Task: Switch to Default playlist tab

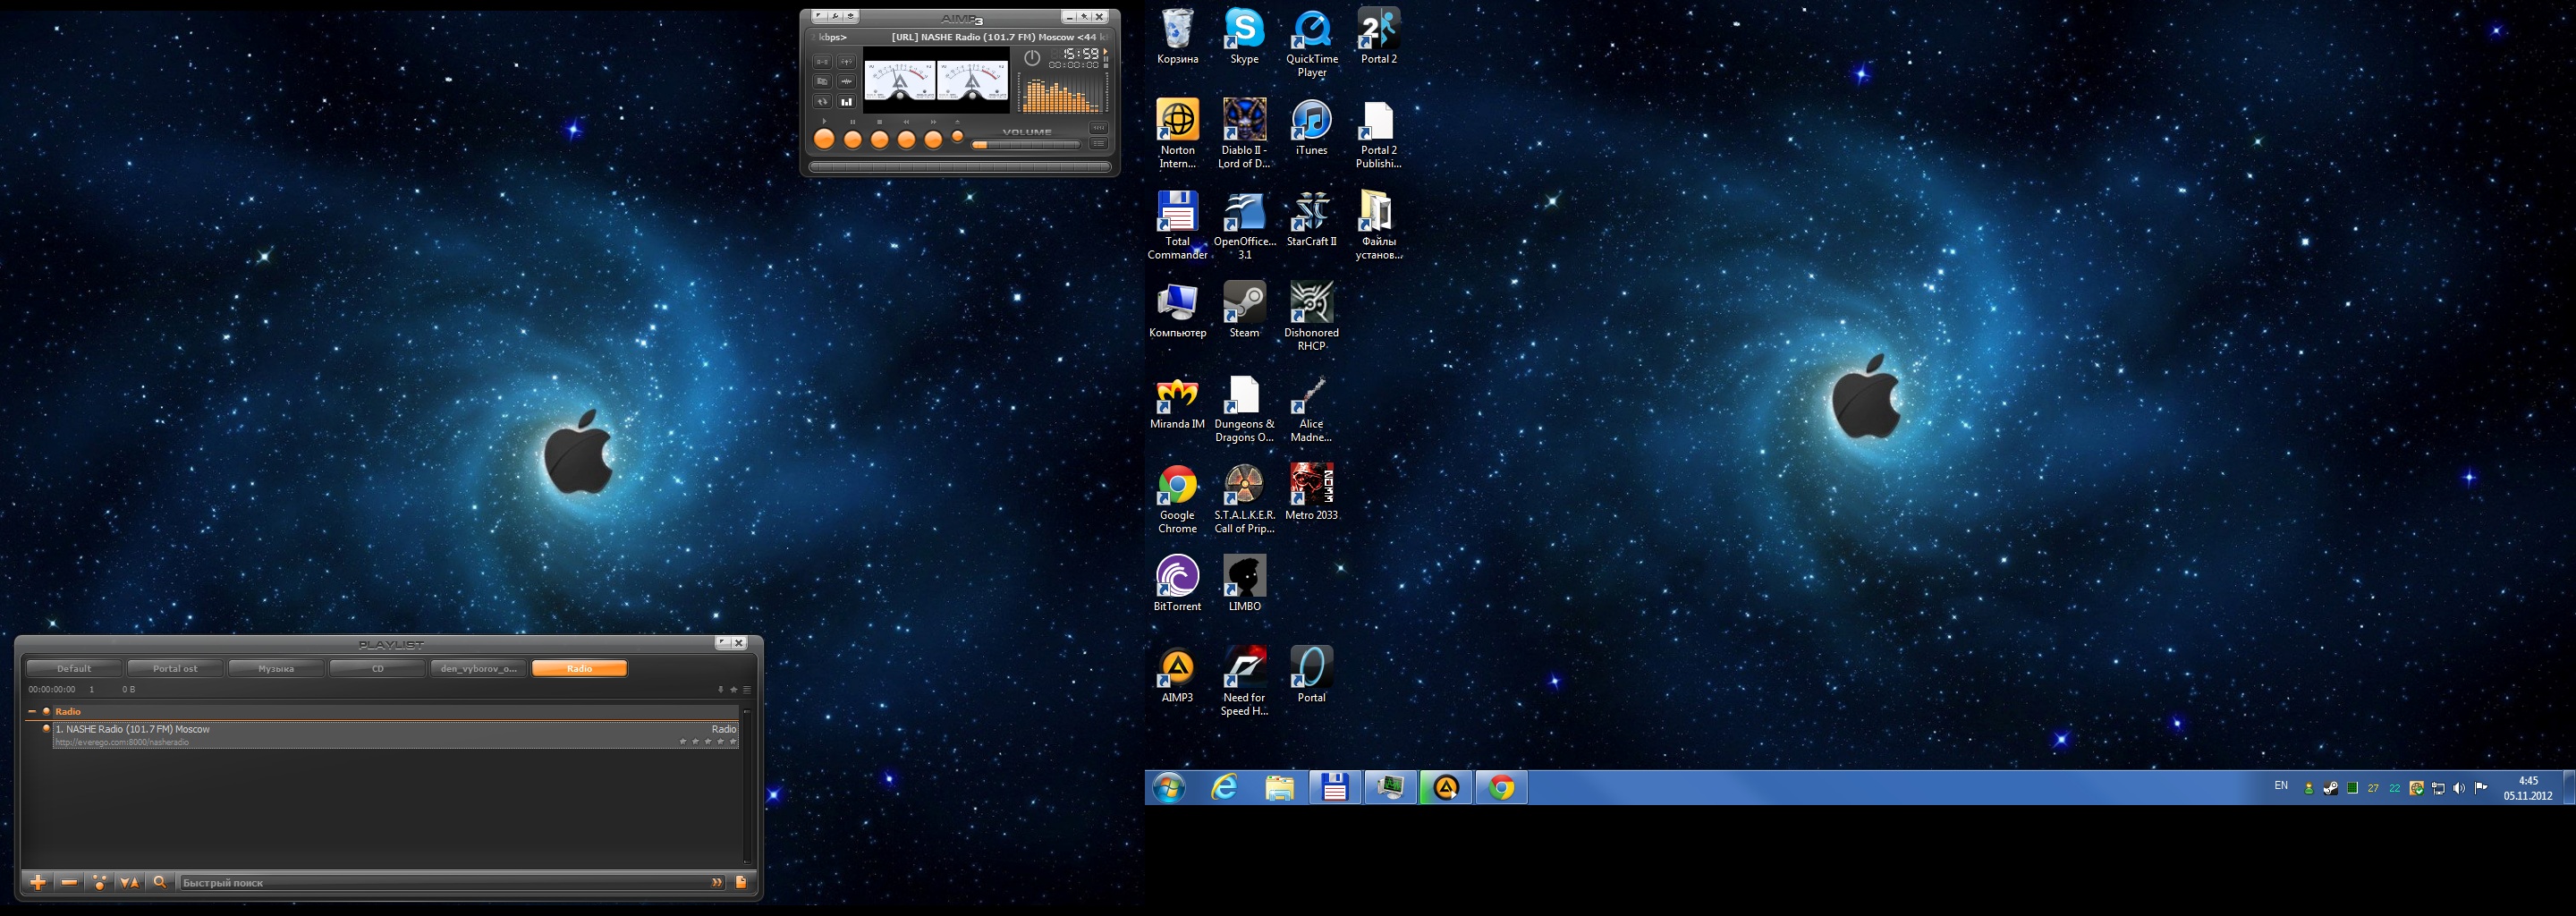Action: click(x=74, y=669)
